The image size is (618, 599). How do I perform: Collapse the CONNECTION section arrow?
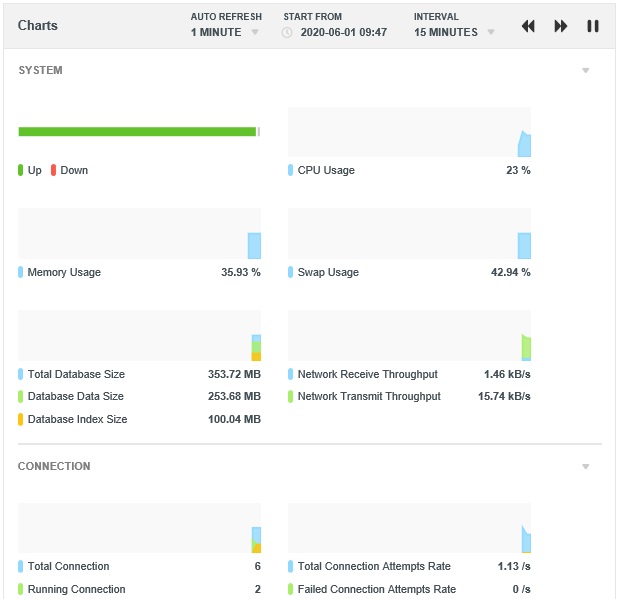586,467
